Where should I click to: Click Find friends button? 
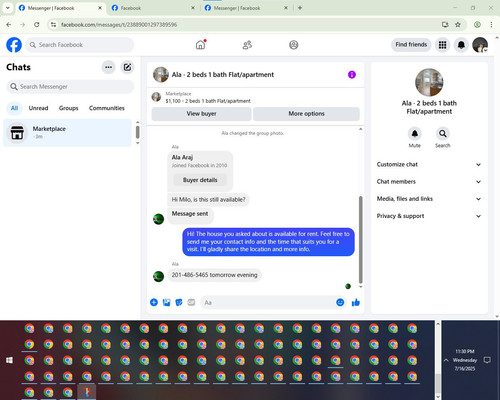[411, 45]
